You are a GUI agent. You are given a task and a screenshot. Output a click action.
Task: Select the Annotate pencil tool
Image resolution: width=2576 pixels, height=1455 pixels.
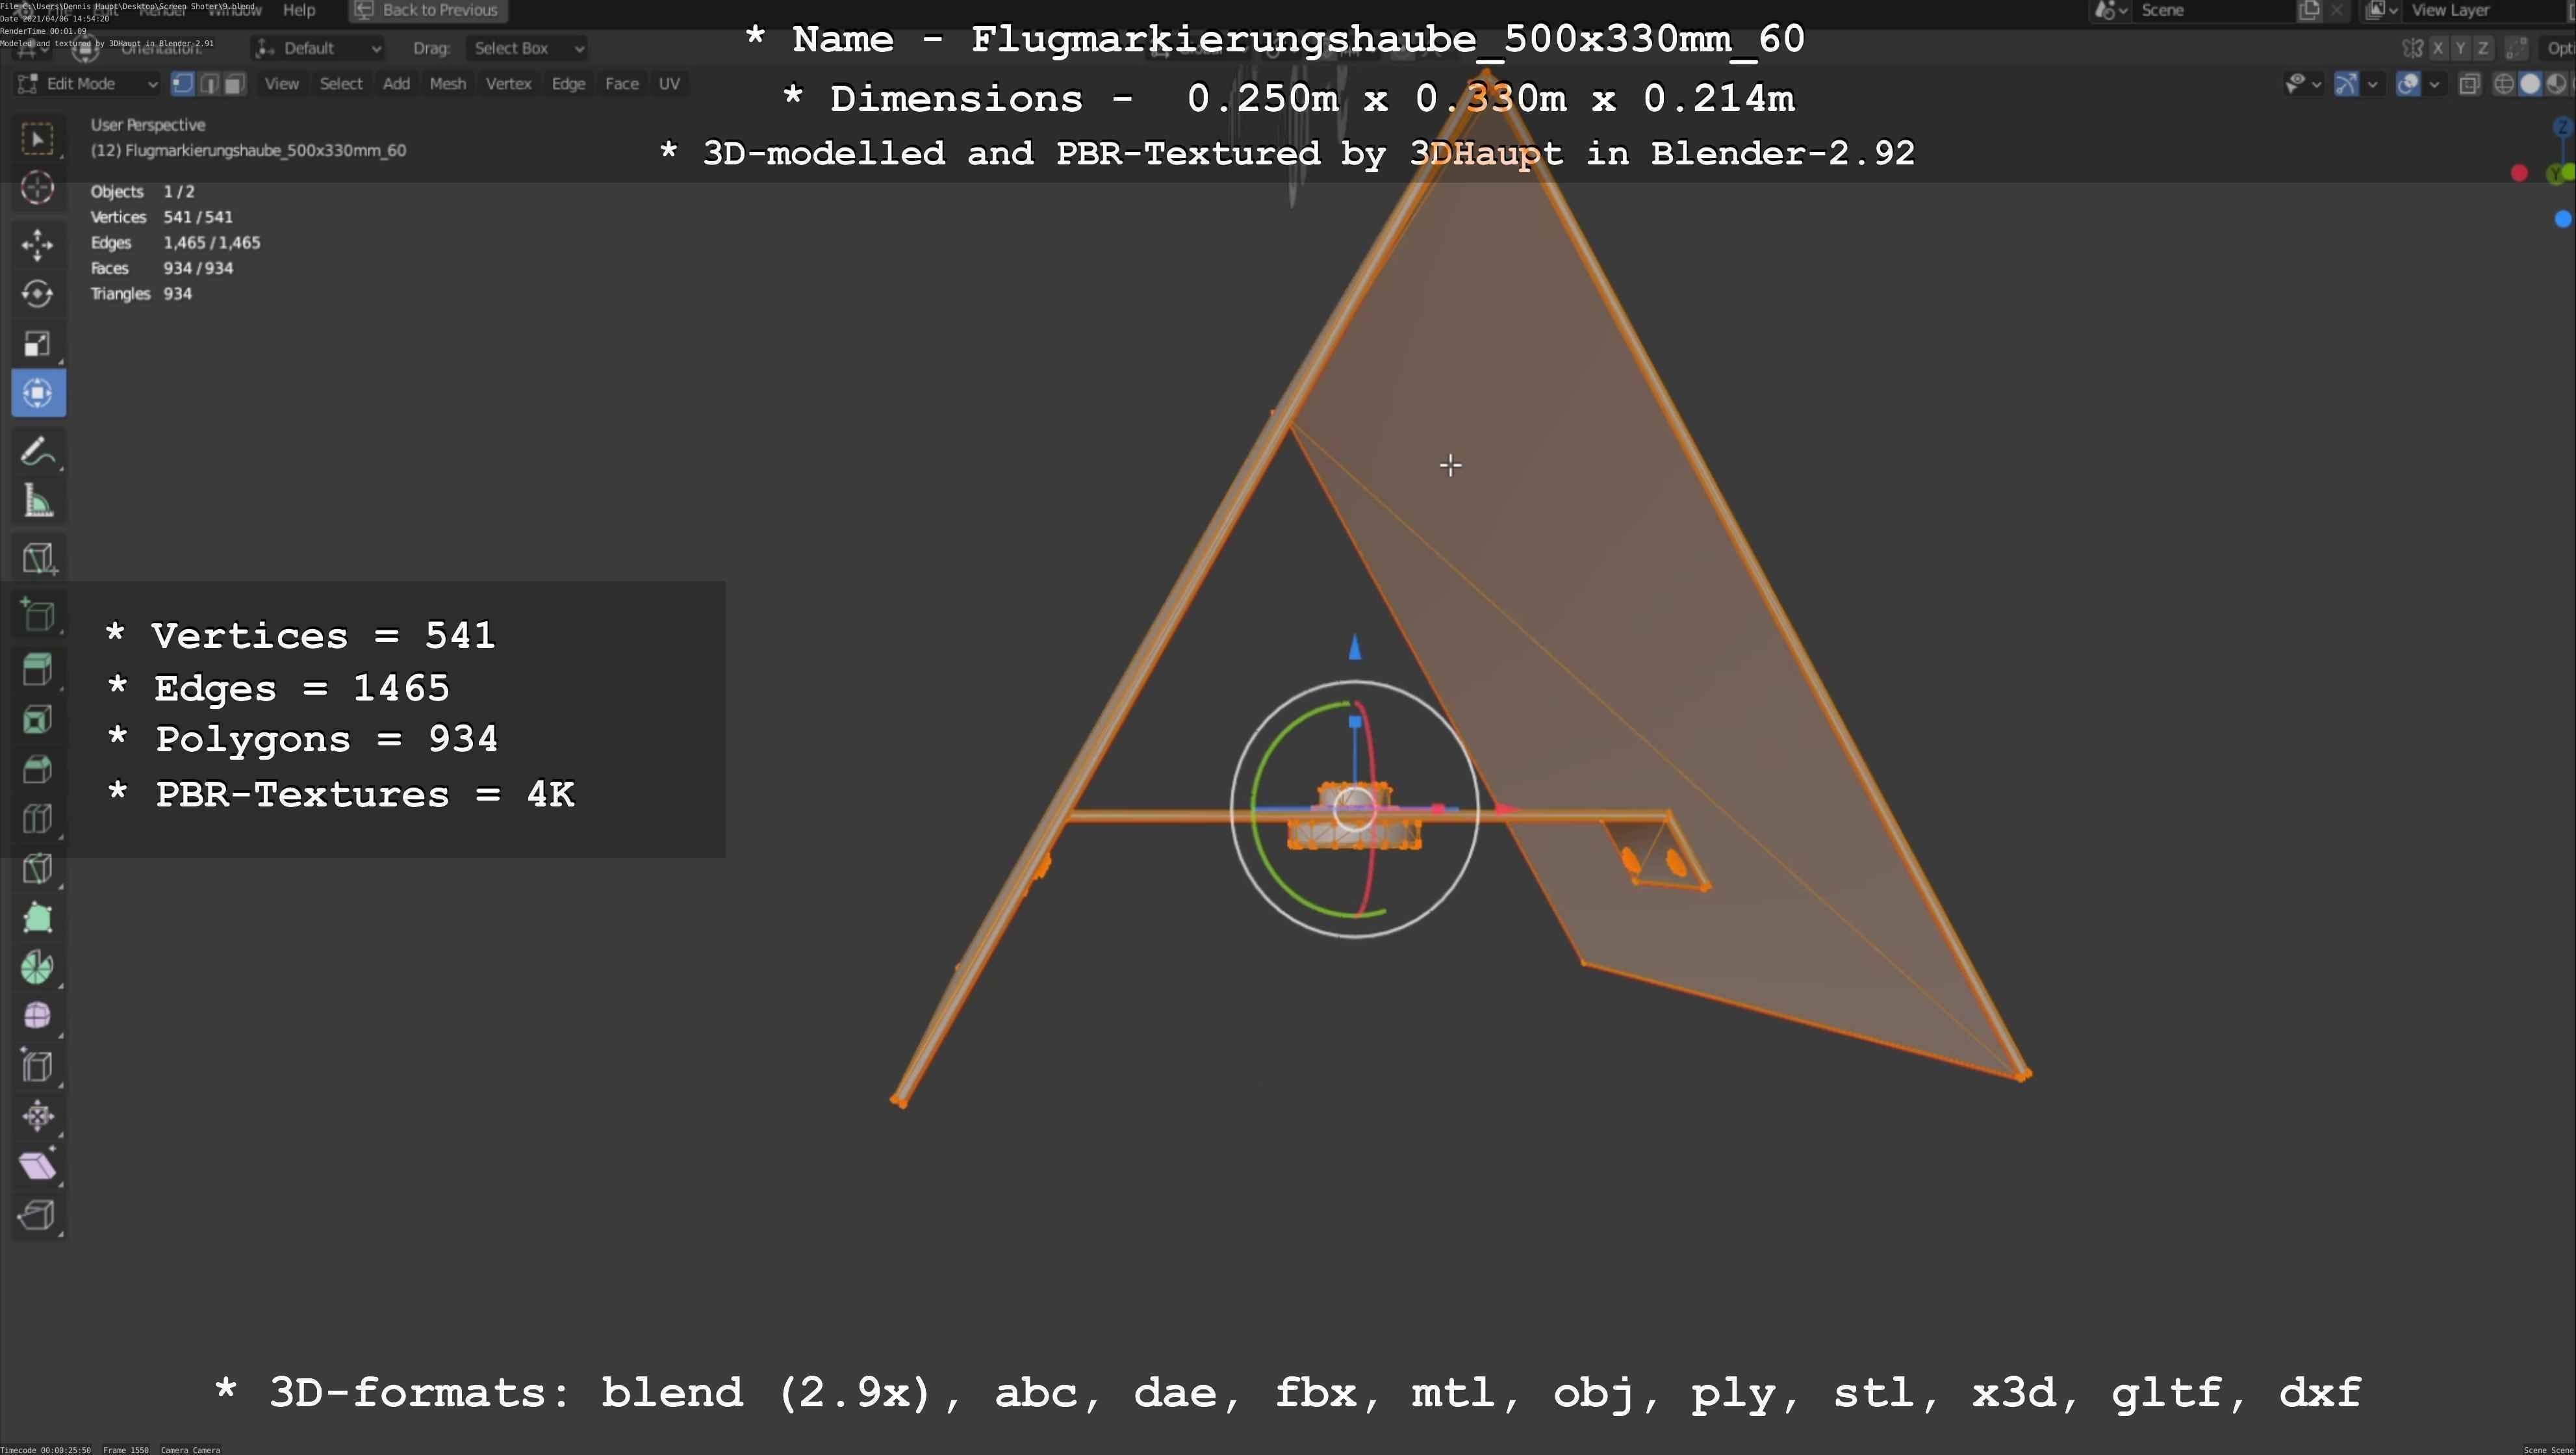38,452
